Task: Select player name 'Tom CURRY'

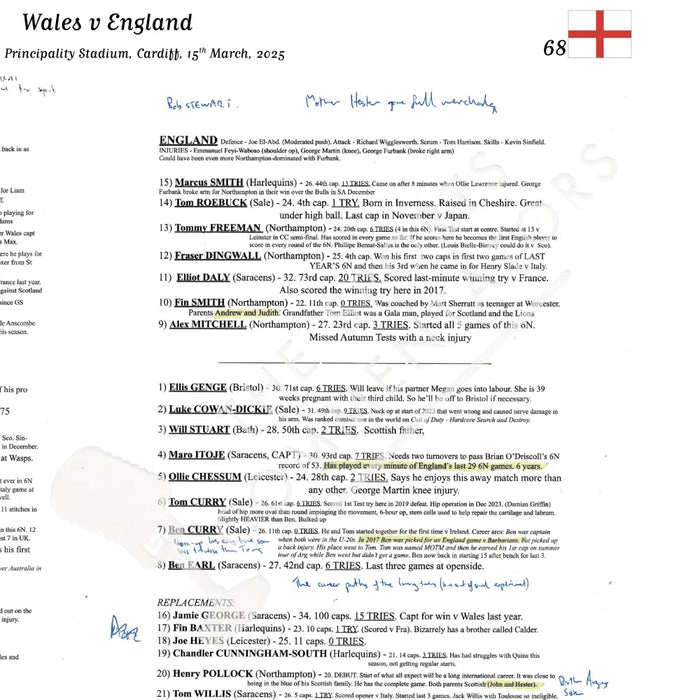Action: point(197,502)
